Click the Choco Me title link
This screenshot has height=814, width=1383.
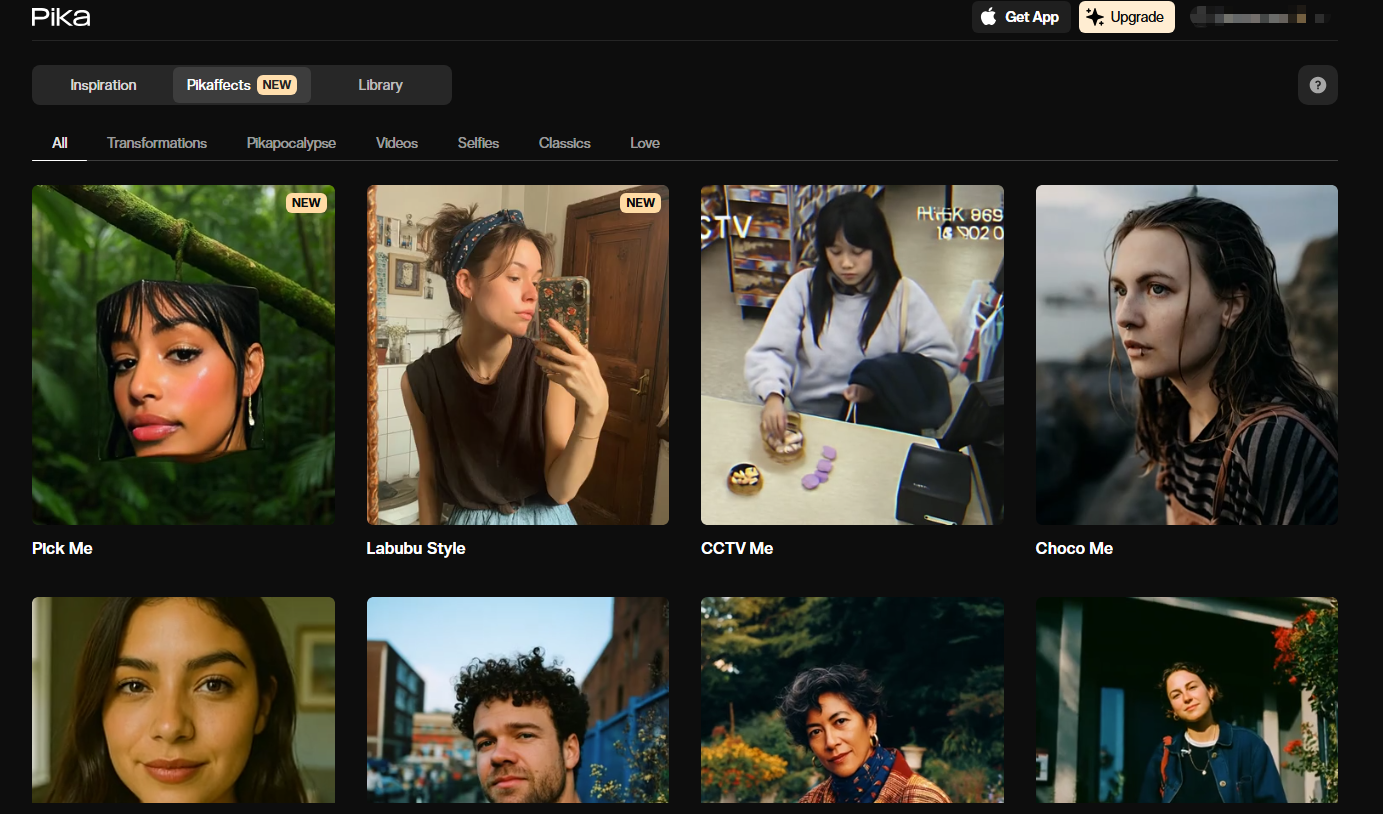point(1074,548)
